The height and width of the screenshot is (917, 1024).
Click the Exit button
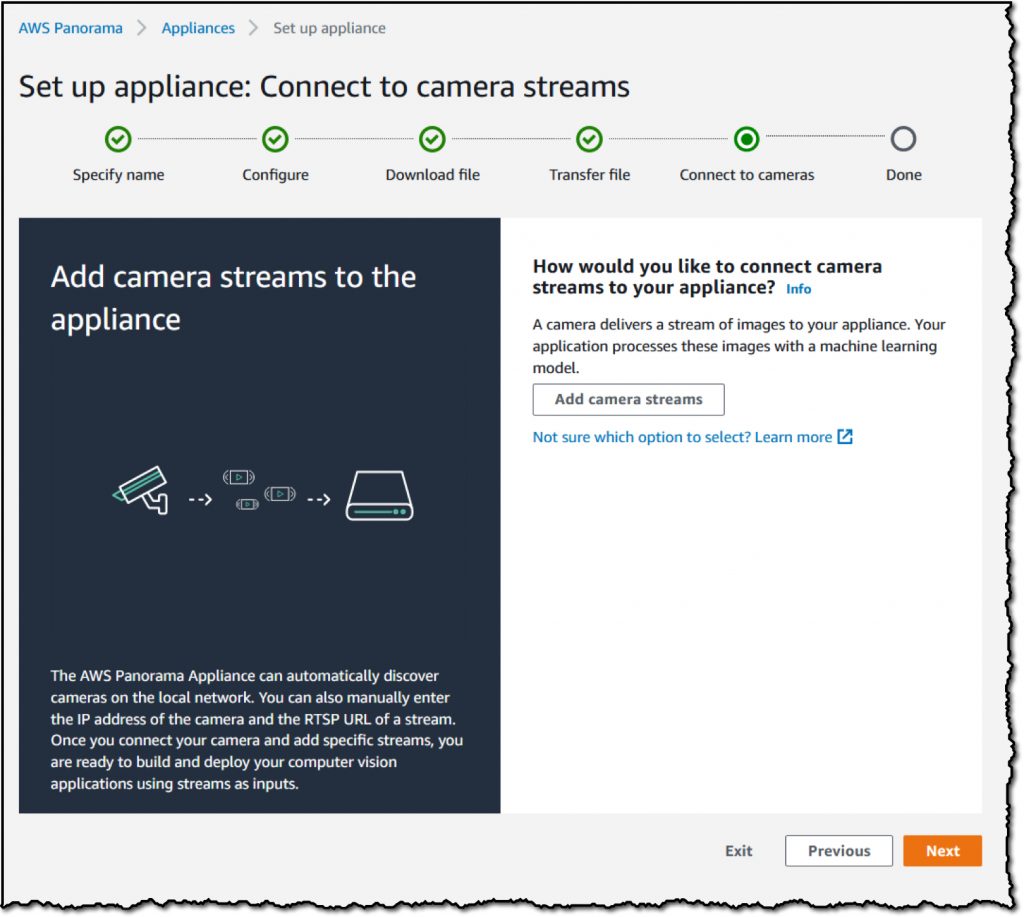pyautogui.click(x=739, y=850)
